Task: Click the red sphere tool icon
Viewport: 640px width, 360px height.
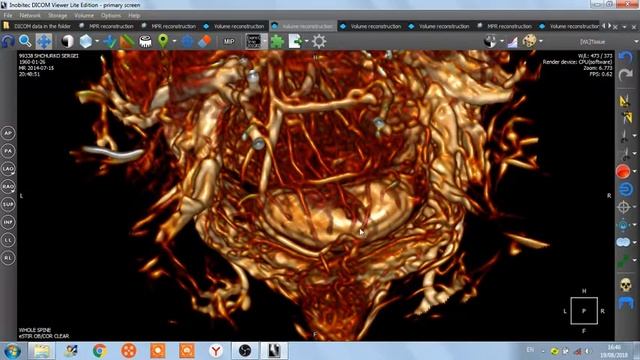Action: (x=623, y=171)
